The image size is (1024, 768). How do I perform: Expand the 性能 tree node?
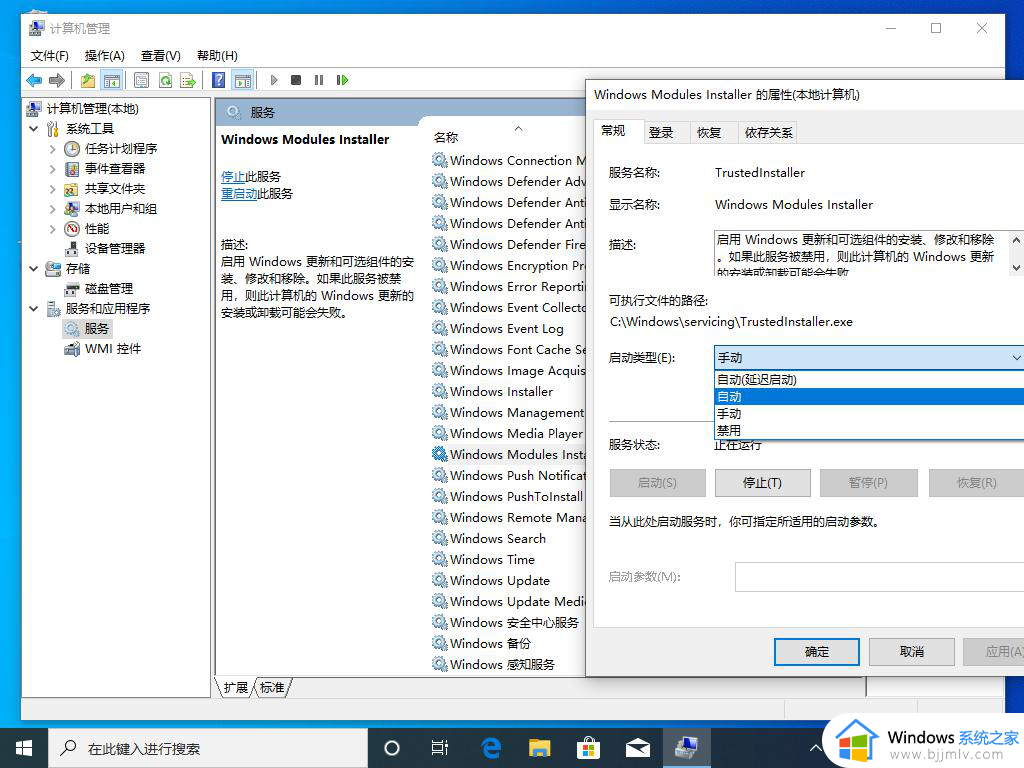(x=52, y=229)
